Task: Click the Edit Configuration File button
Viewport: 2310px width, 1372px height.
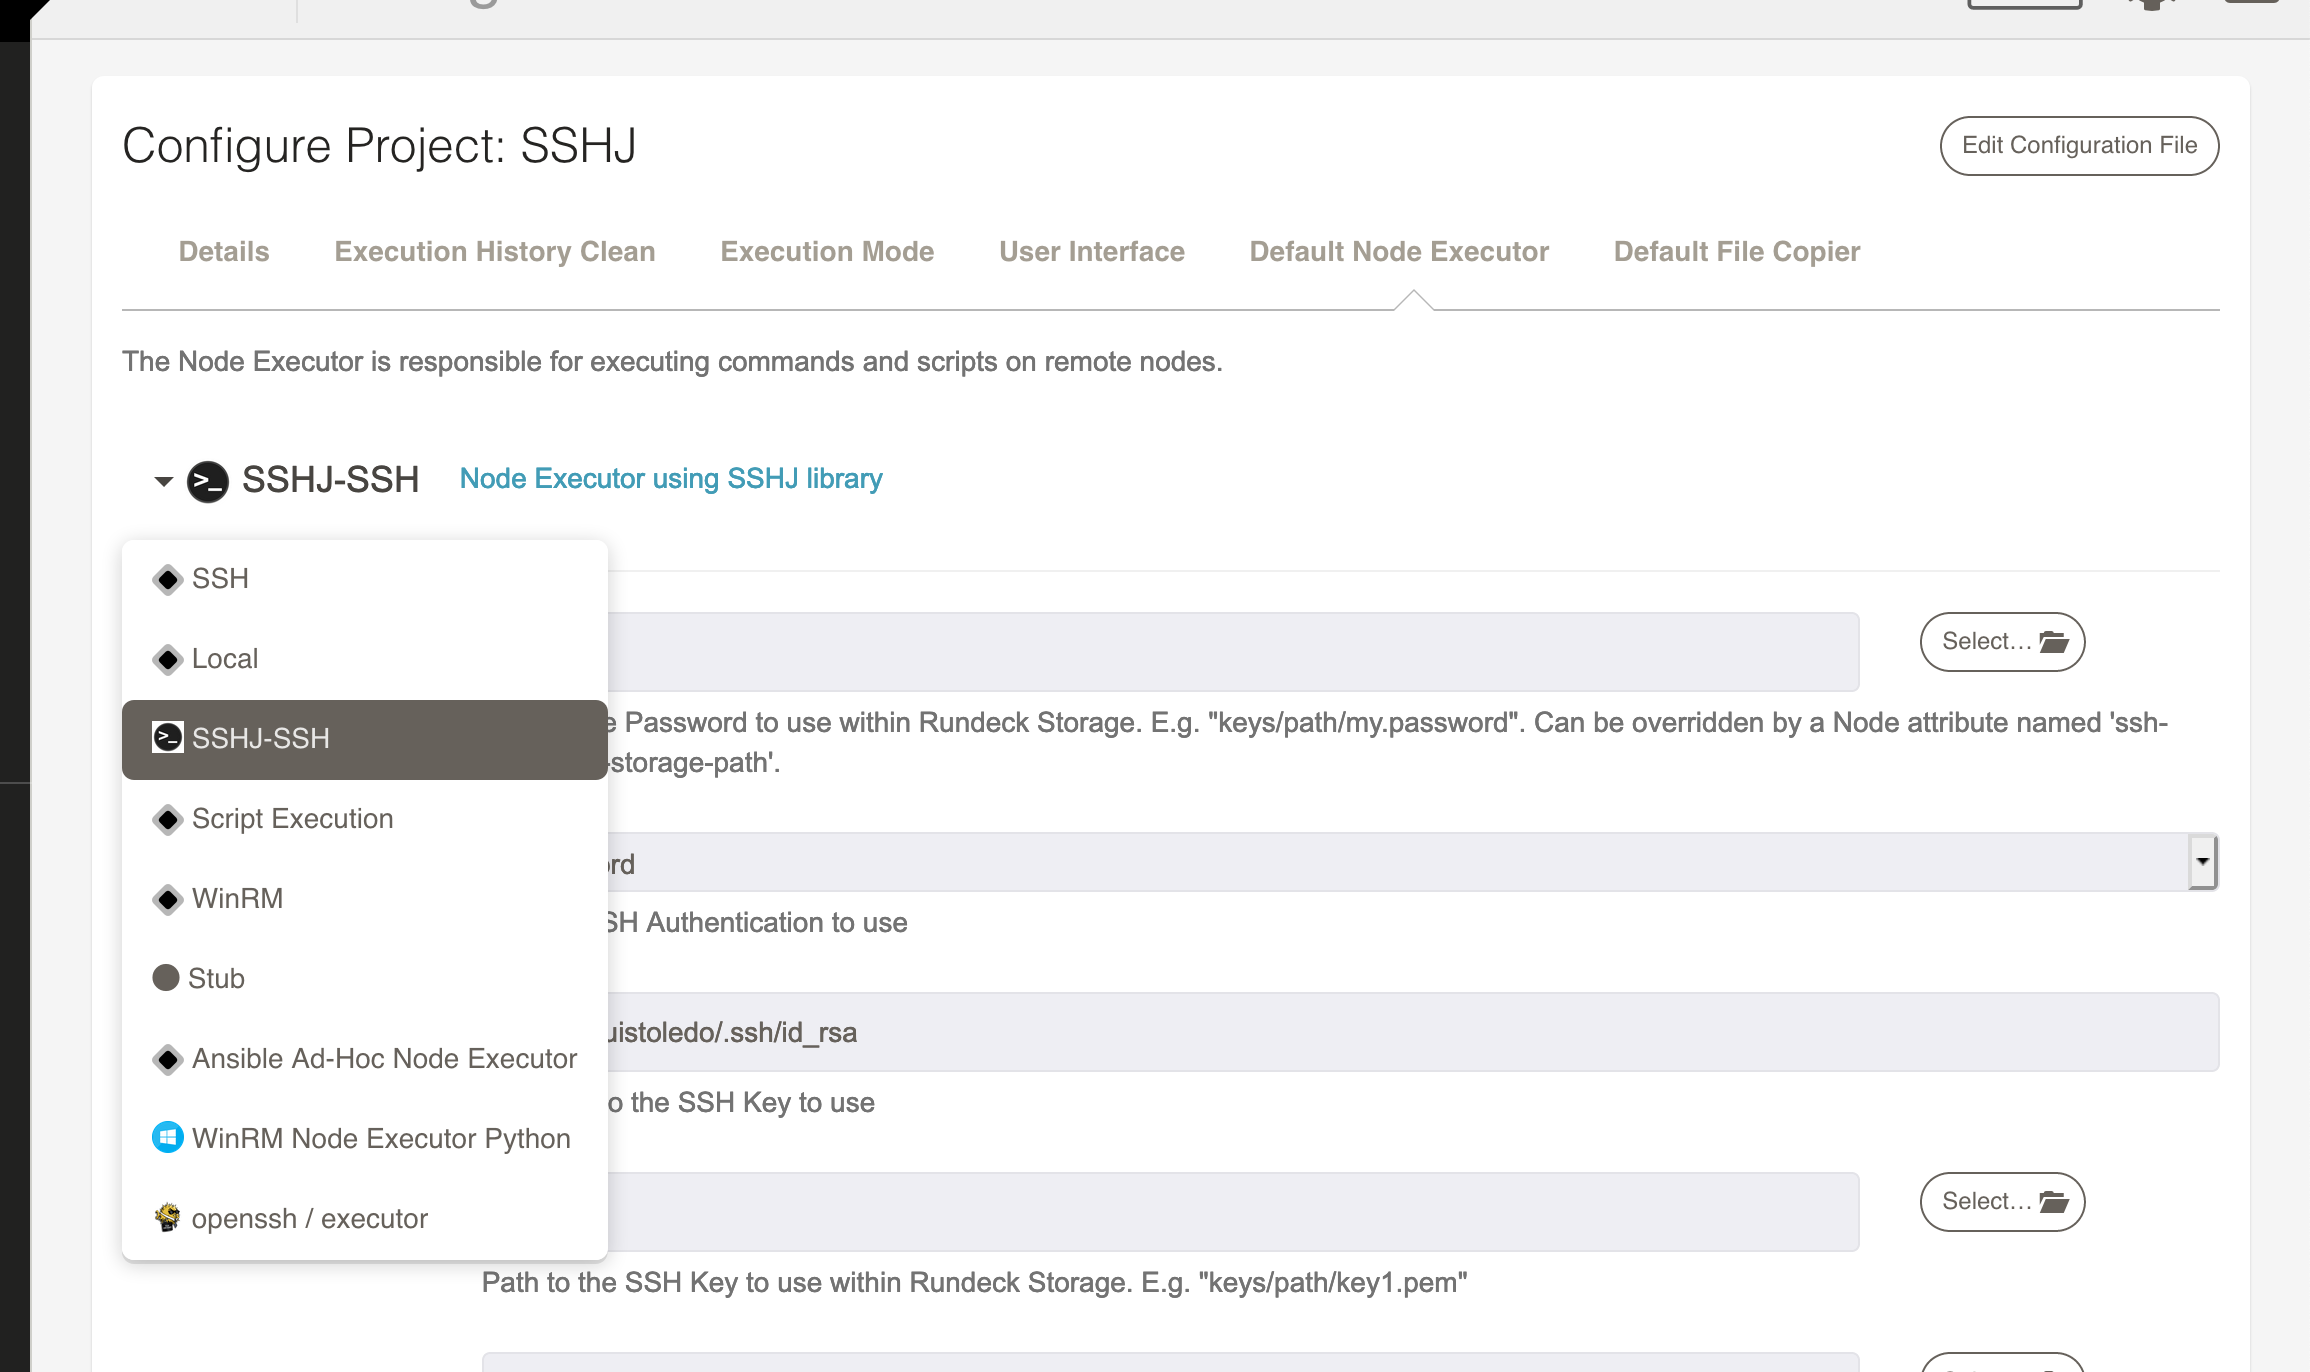Action: [2079, 146]
